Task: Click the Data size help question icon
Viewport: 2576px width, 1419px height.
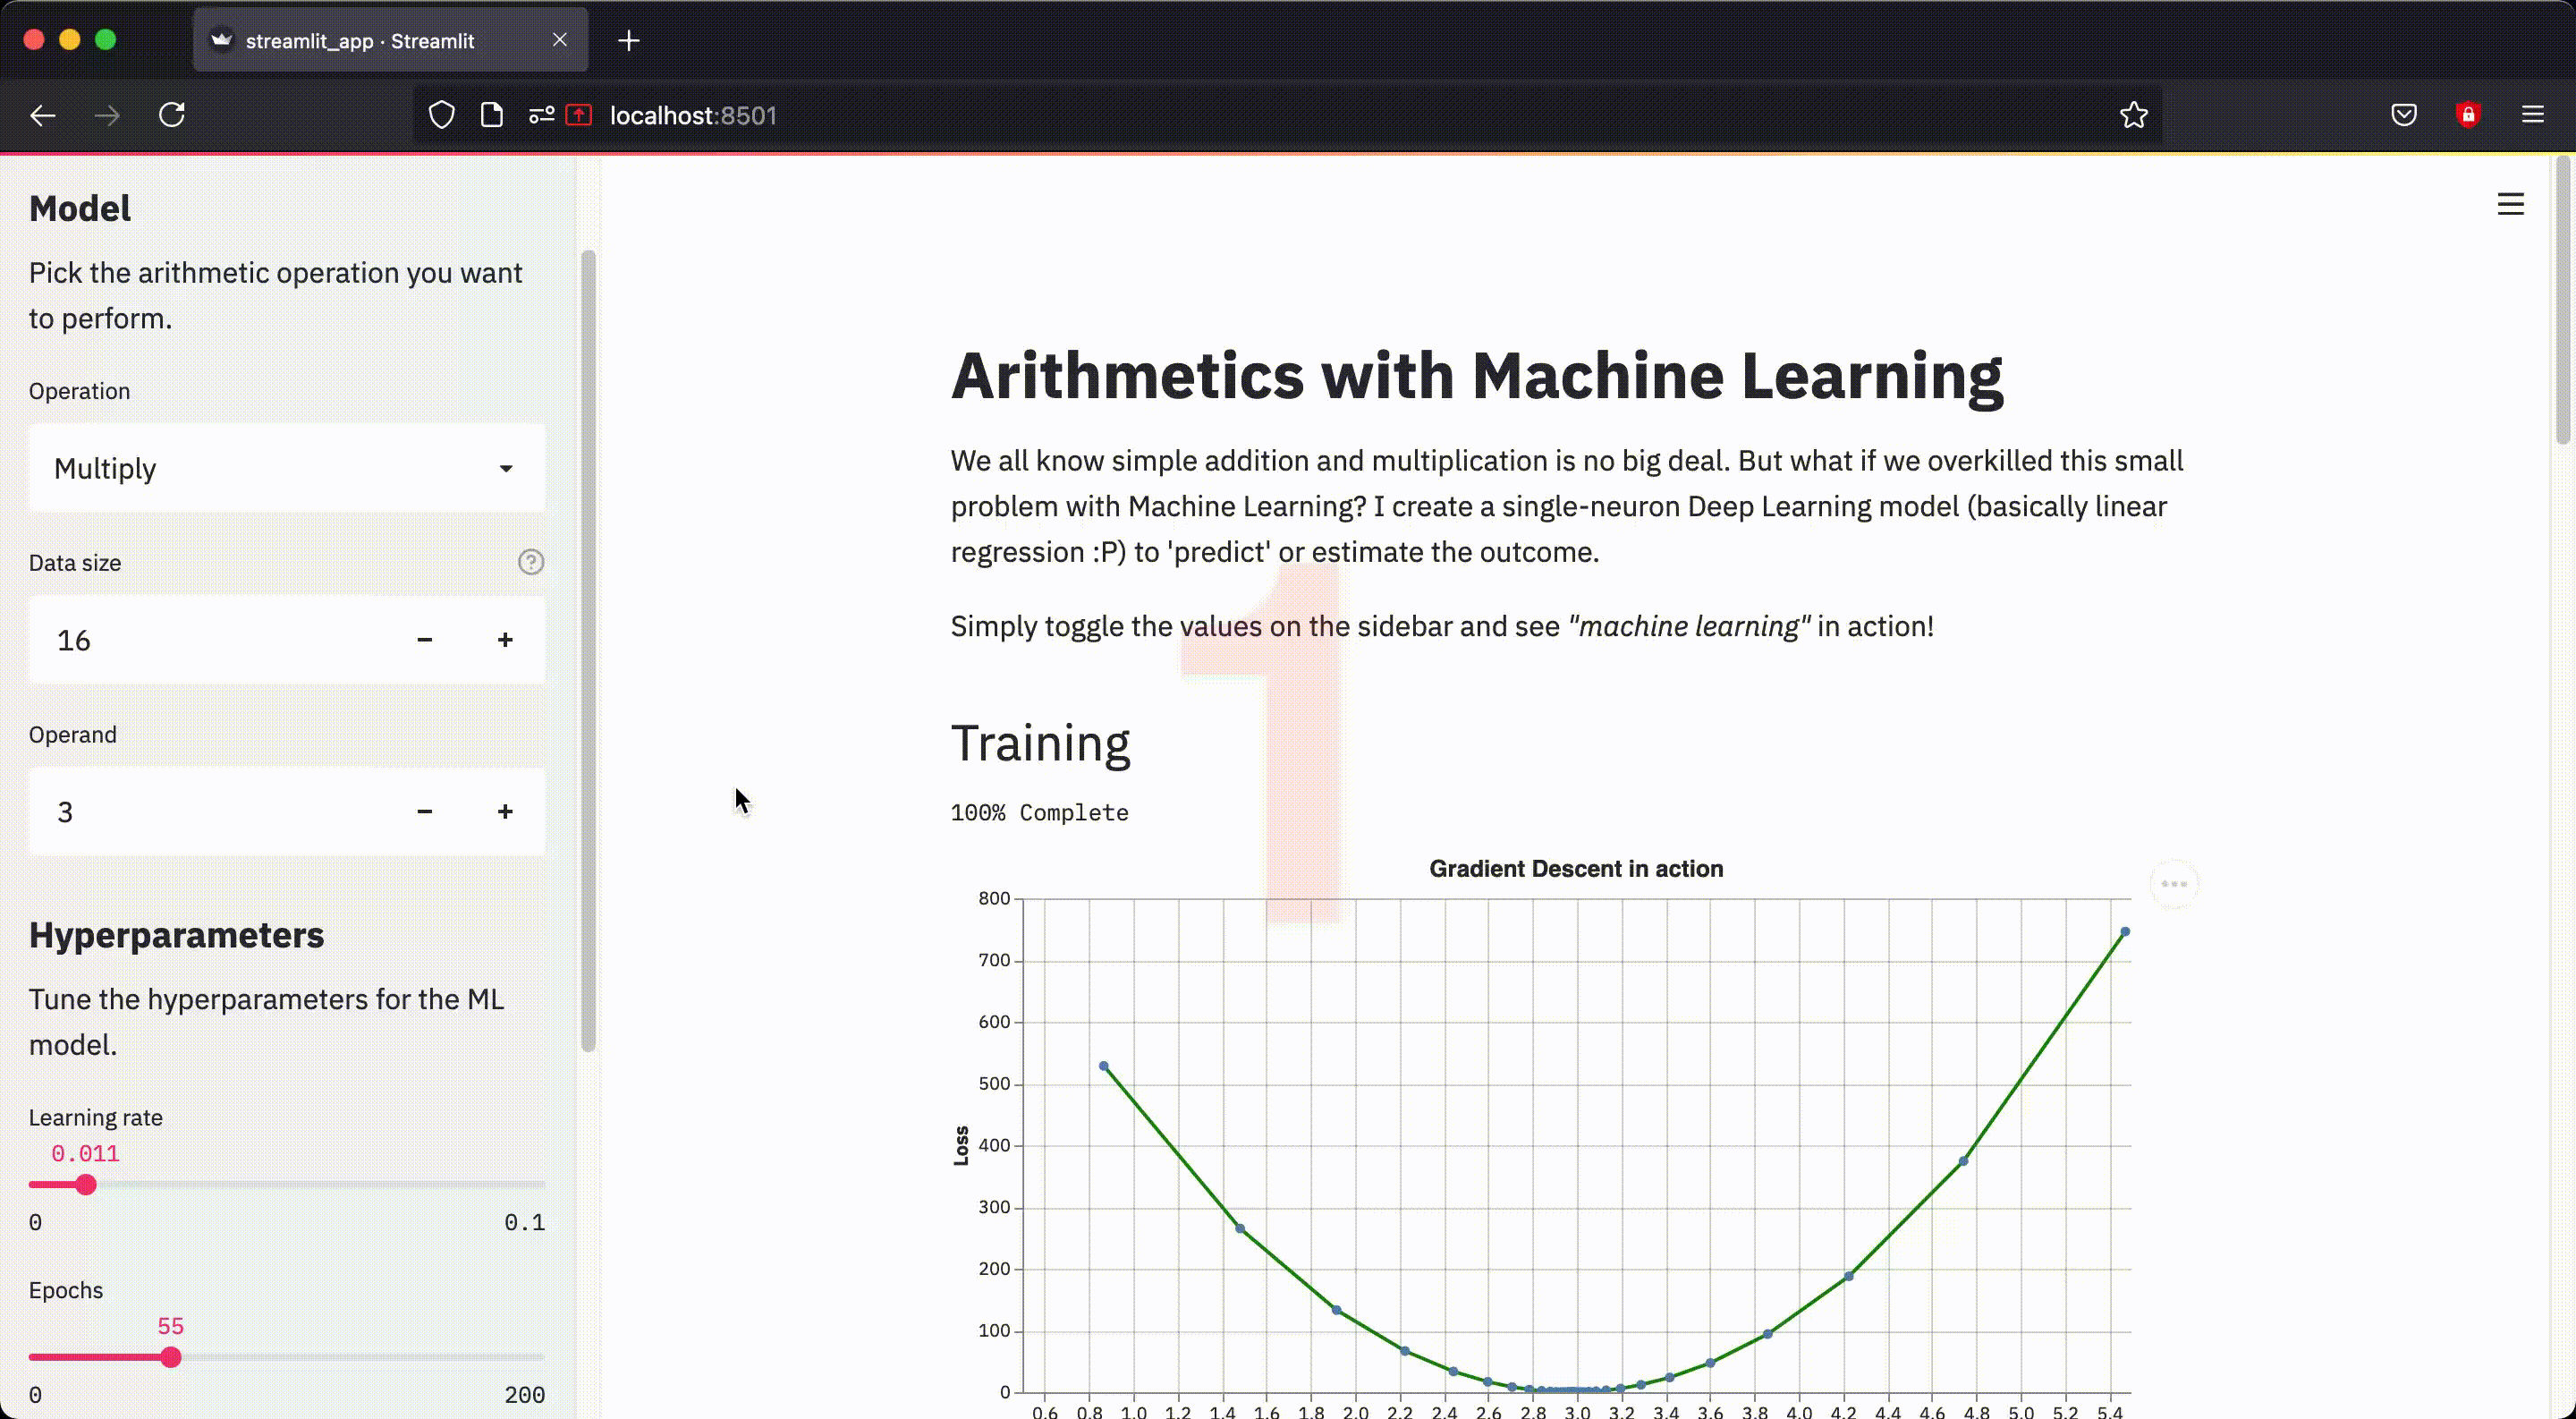Action: [x=531, y=562]
